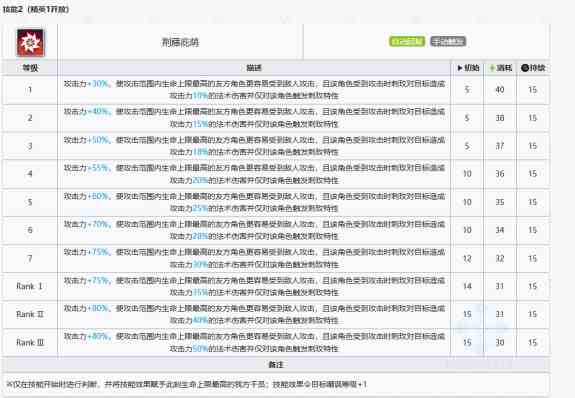
Task: Click the play-arrow icon in 初始 header
Action: click(460, 68)
